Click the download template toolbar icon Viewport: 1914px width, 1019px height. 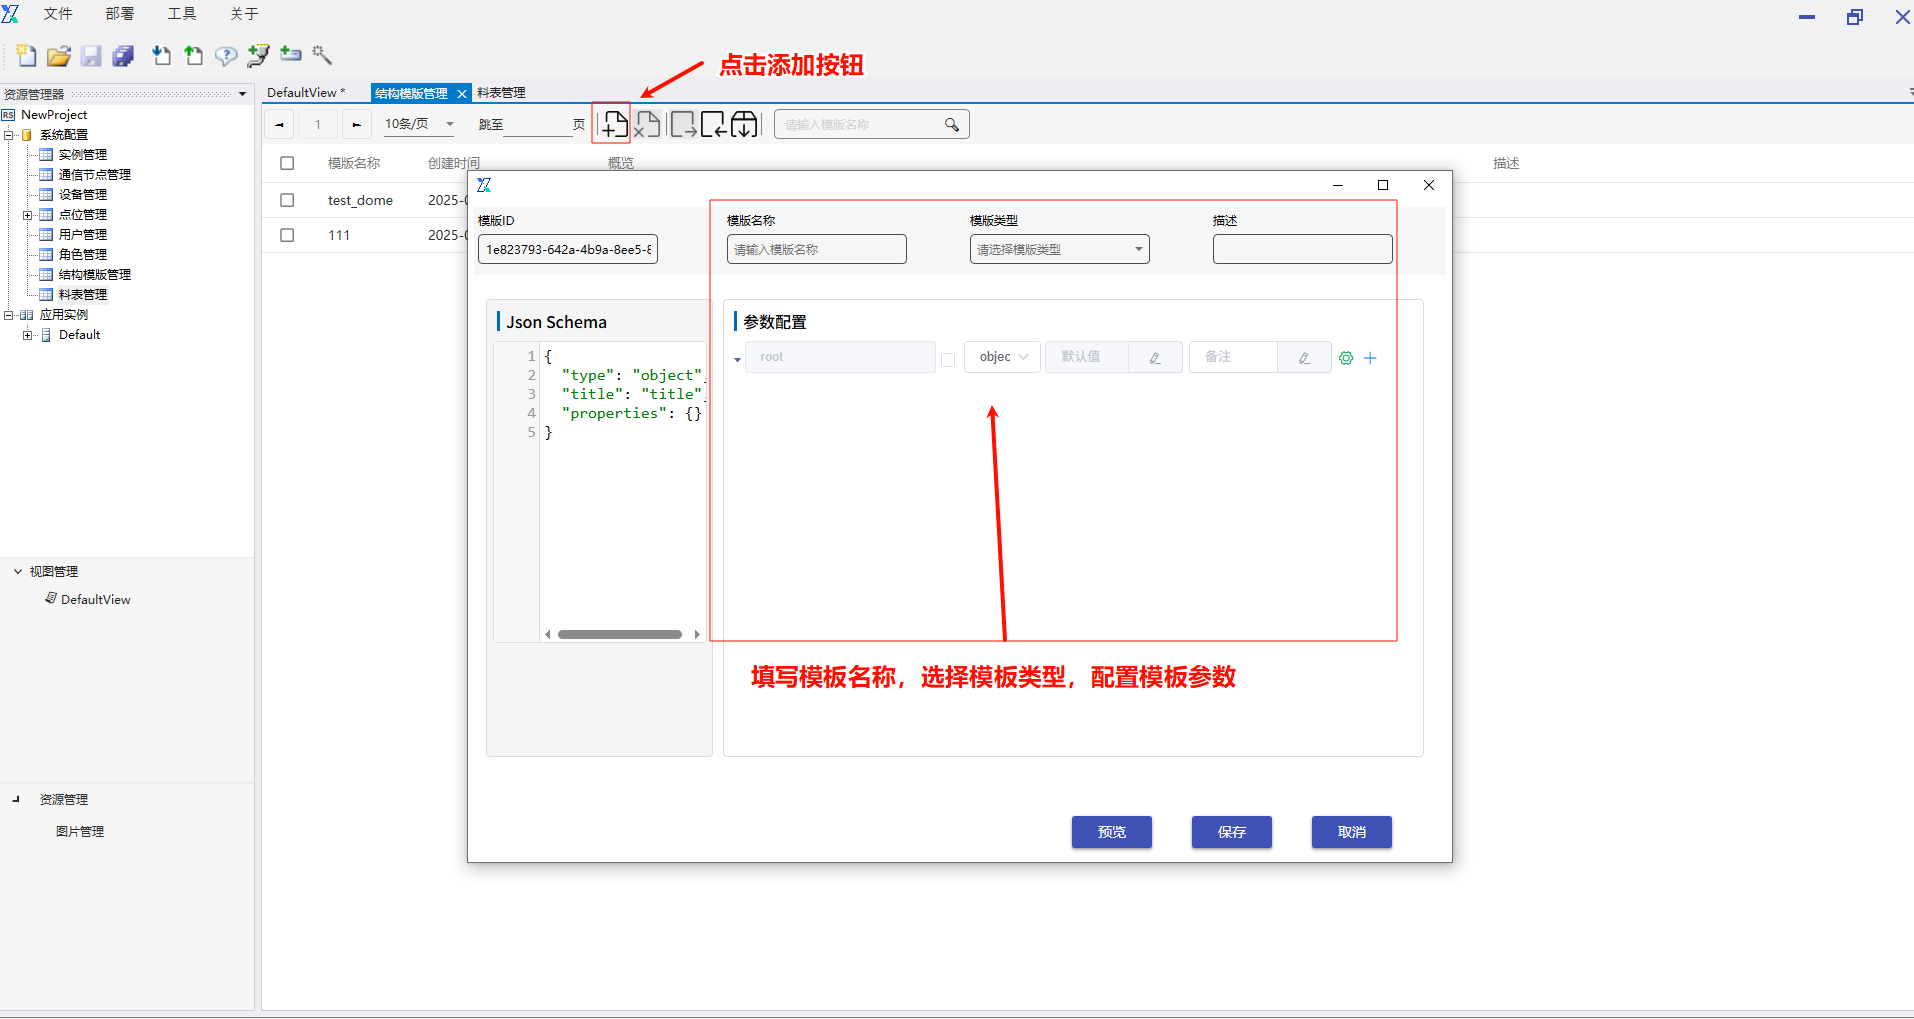coord(744,125)
